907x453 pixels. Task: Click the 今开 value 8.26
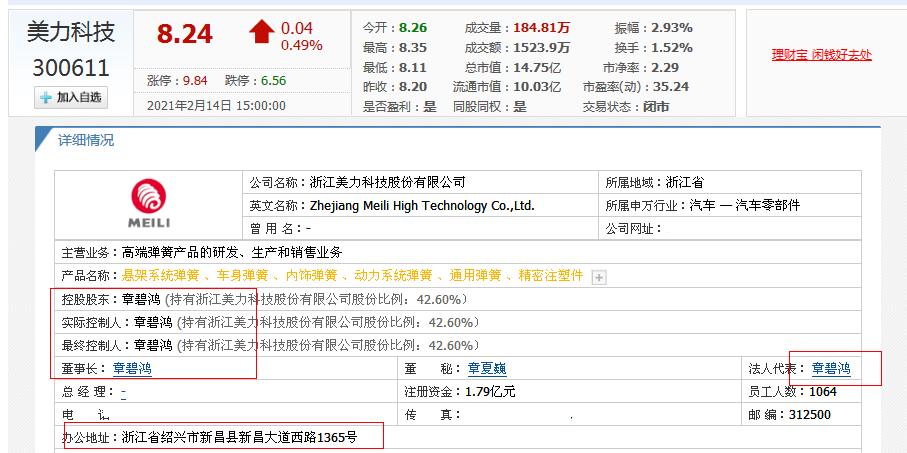pos(413,28)
